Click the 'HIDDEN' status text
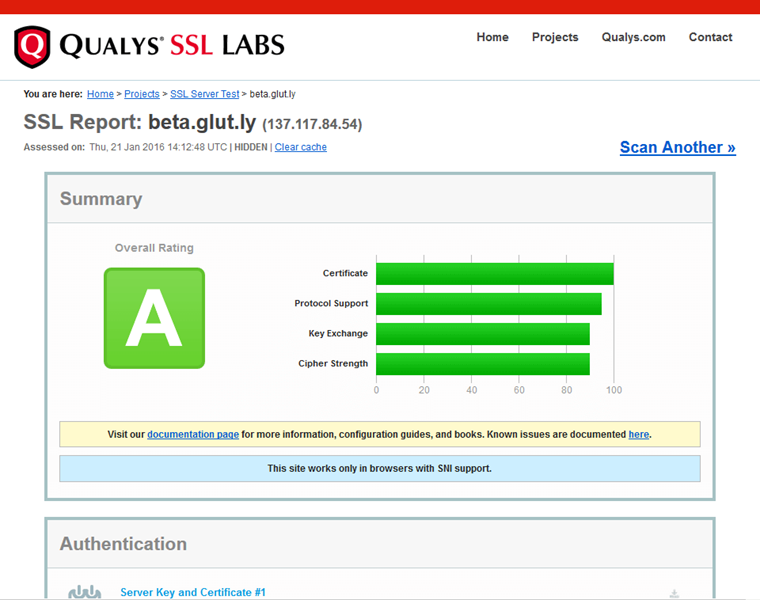This screenshot has height=600, width=760. click(251, 147)
